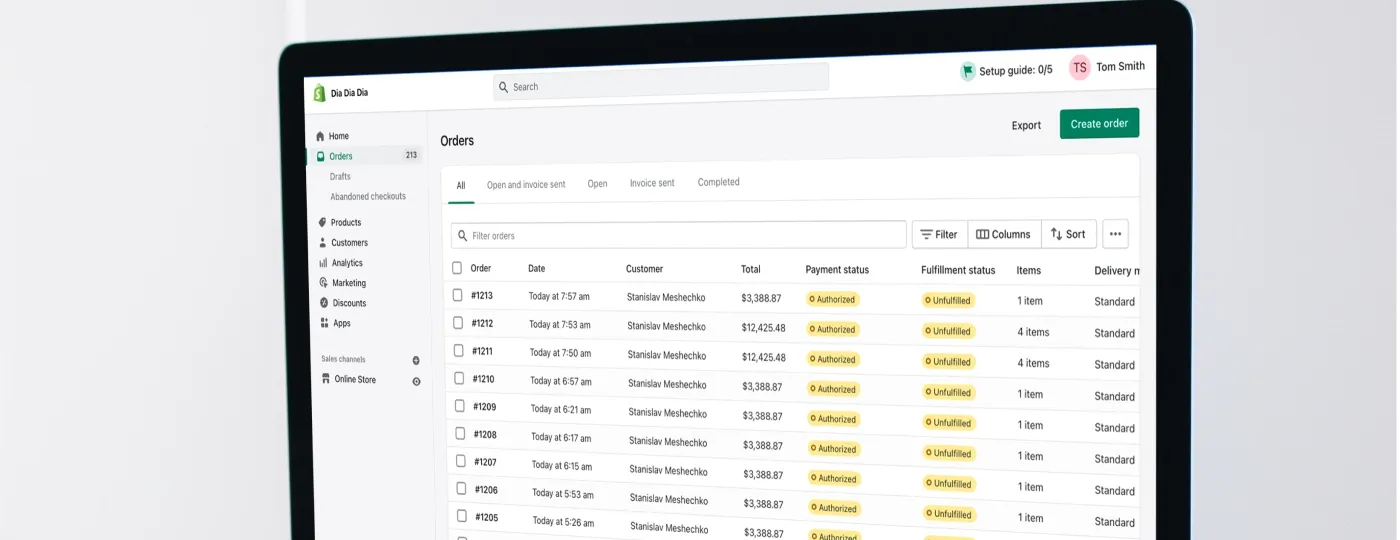The width and height of the screenshot is (1400, 540).
Task: Click the Products tag icon
Action: (322, 222)
